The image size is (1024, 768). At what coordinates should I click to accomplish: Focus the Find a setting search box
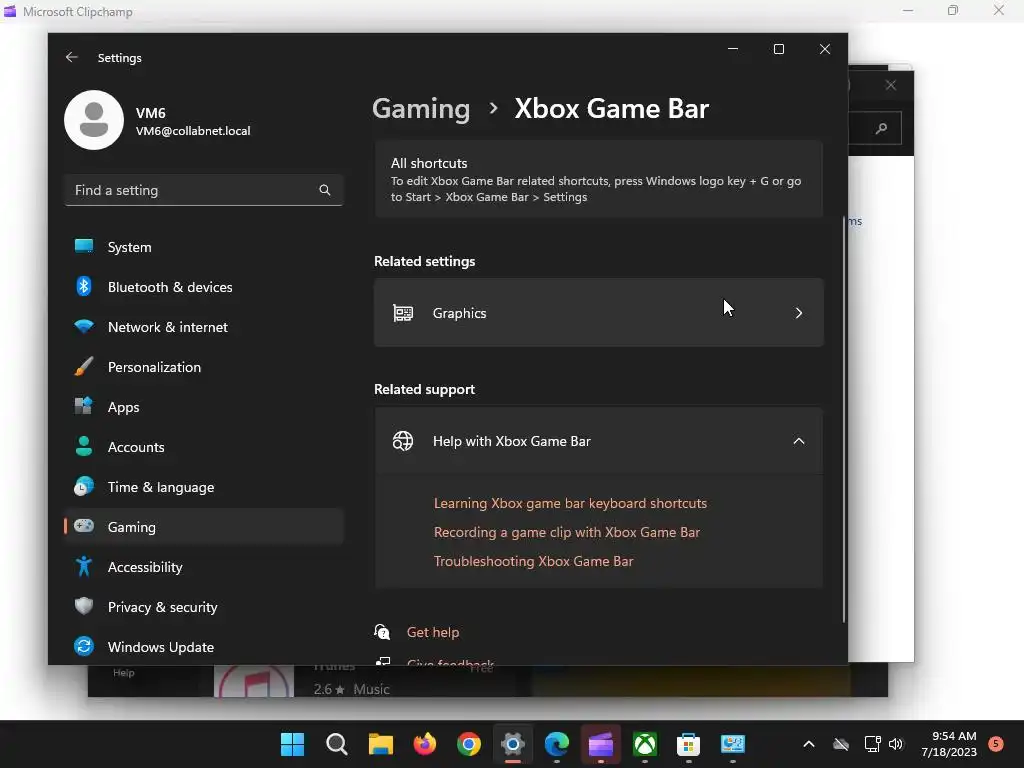[204, 190]
